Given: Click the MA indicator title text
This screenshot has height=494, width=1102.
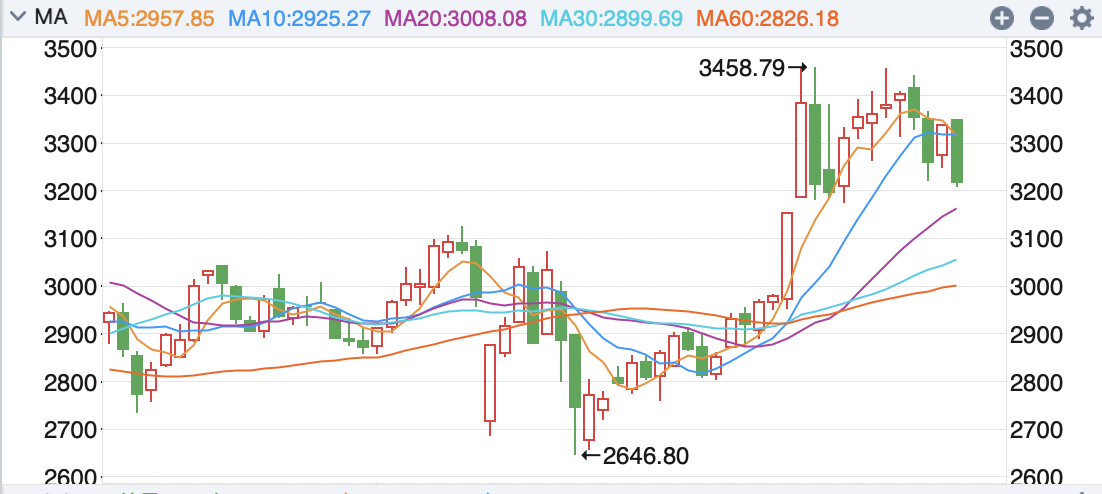Looking at the screenshot, I should coord(47,18).
